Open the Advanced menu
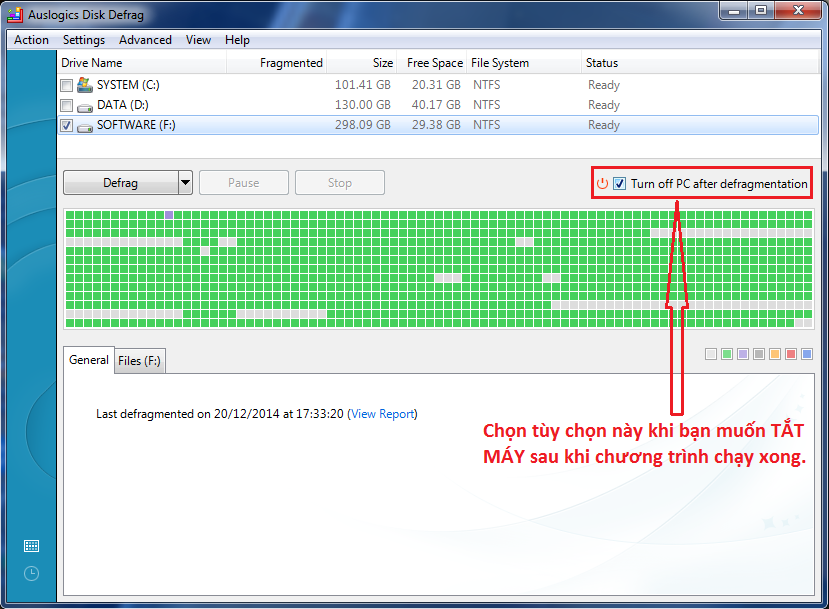The height and width of the screenshot is (609, 829). (x=145, y=40)
